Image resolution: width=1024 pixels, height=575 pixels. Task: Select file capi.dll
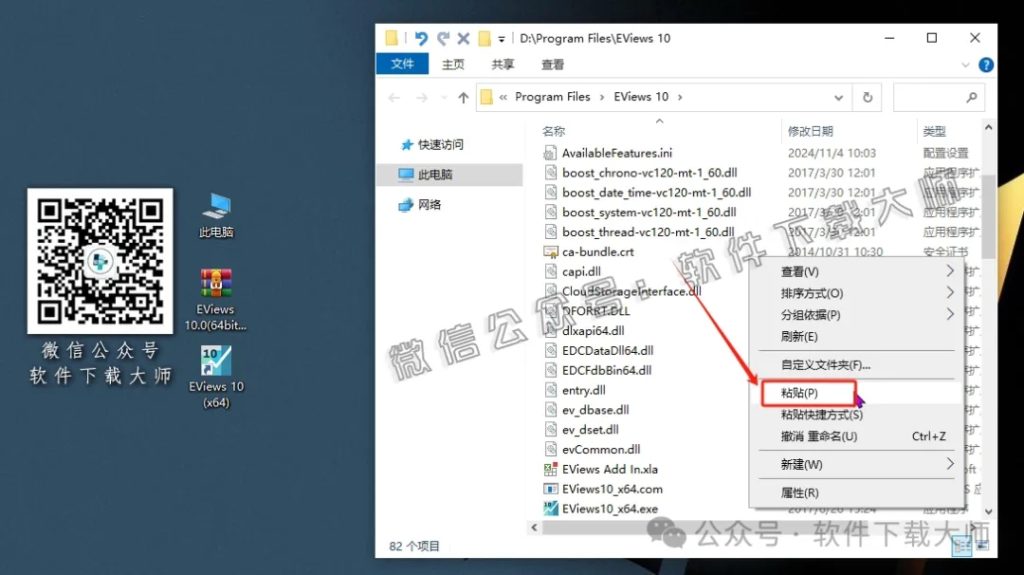tap(581, 271)
